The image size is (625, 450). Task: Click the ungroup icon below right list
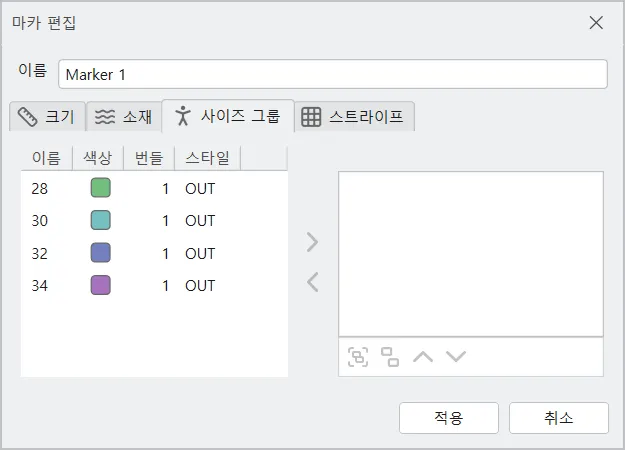tap(390, 357)
